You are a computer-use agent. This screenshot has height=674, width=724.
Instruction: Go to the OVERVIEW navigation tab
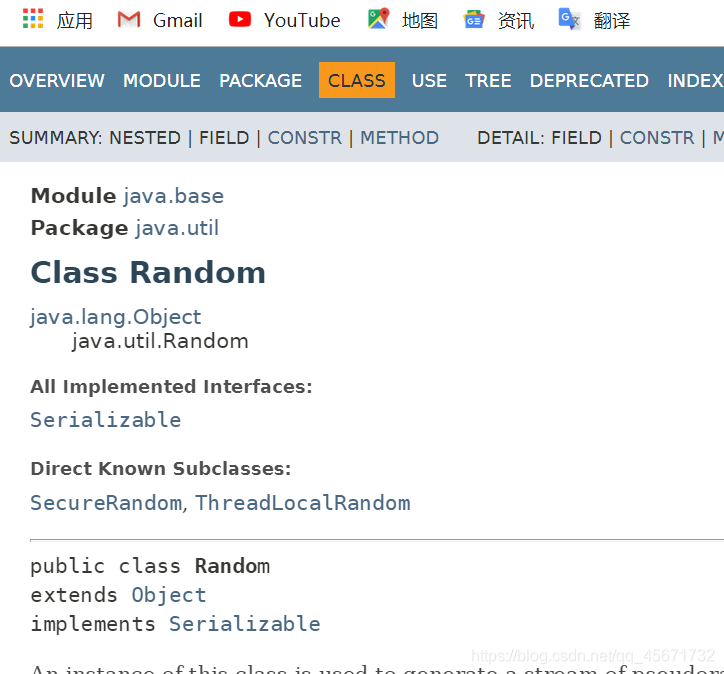(x=57, y=81)
